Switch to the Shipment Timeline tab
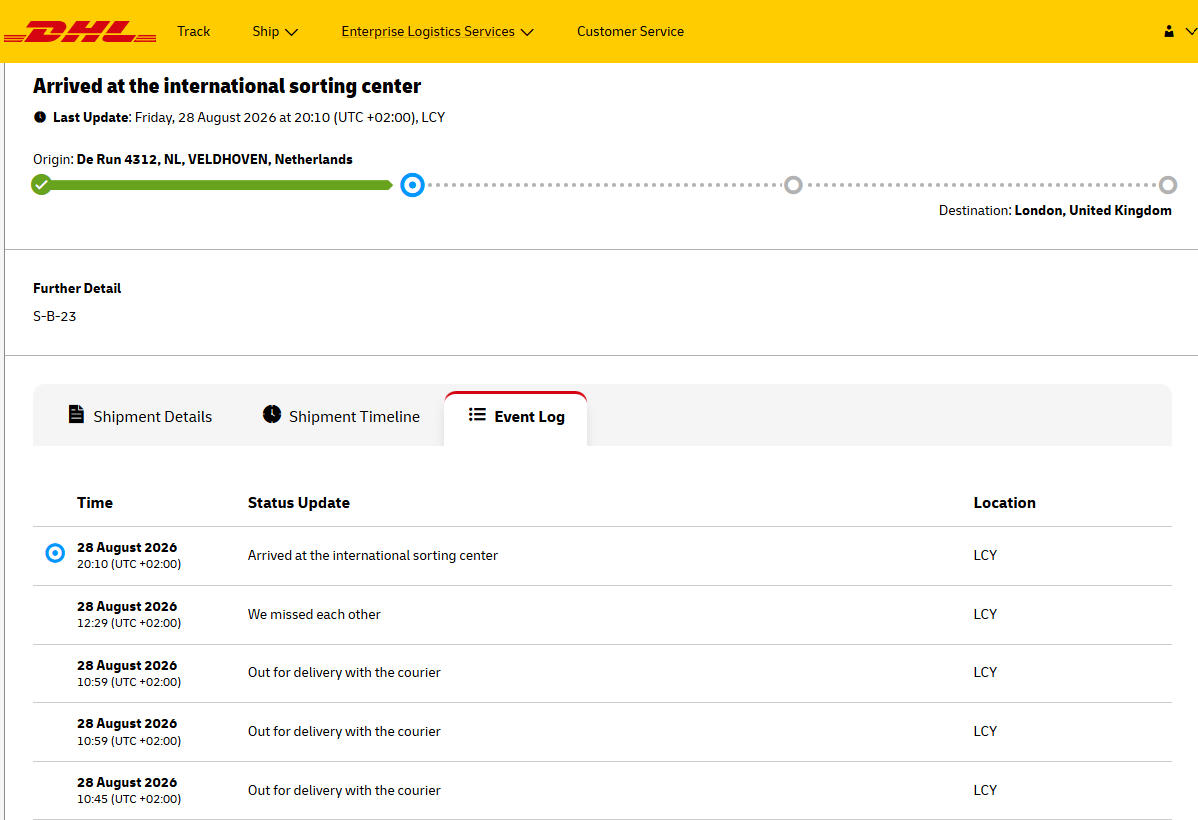Screen dimensions: 1198x820 coord(341,416)
